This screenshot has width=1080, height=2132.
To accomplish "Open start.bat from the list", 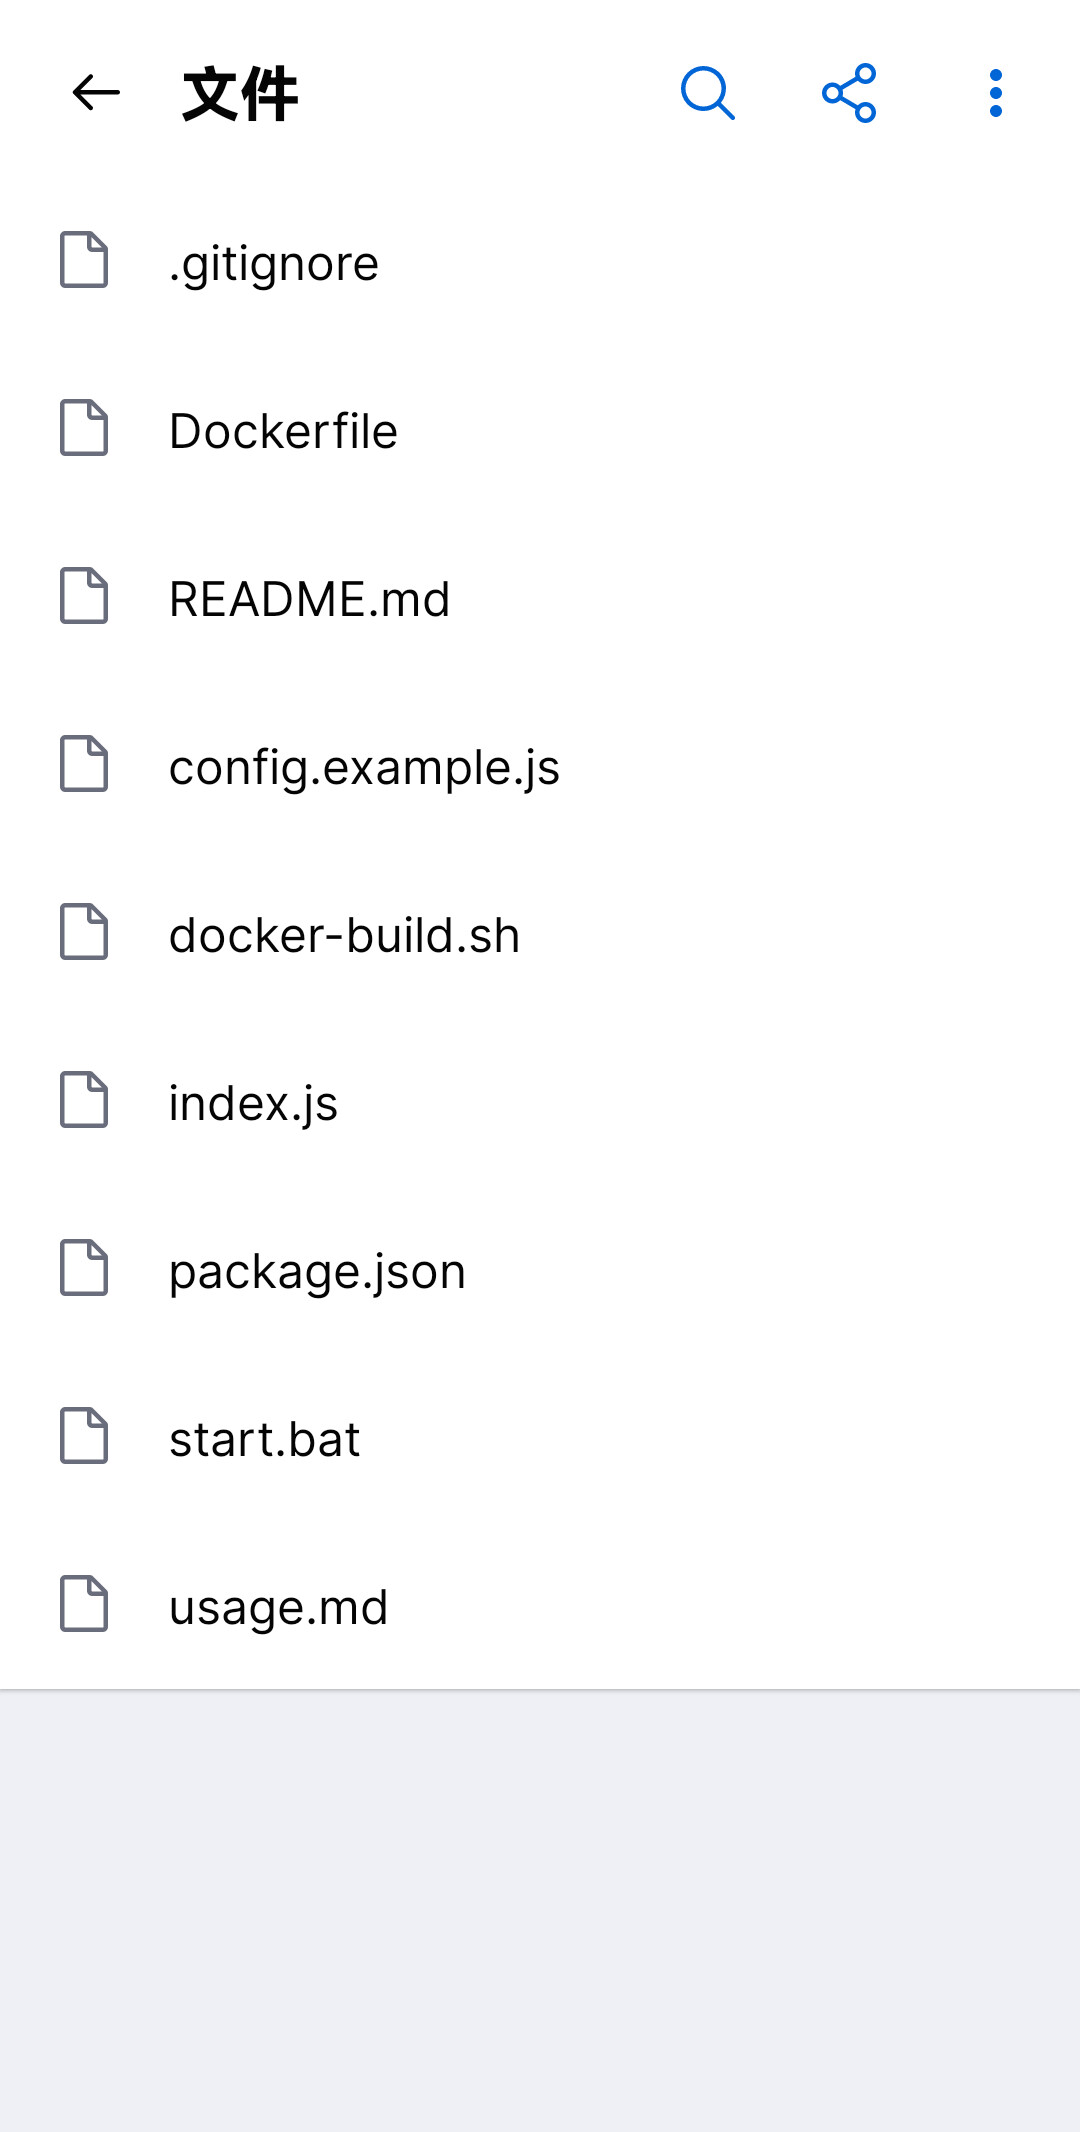I will 264,1438.
